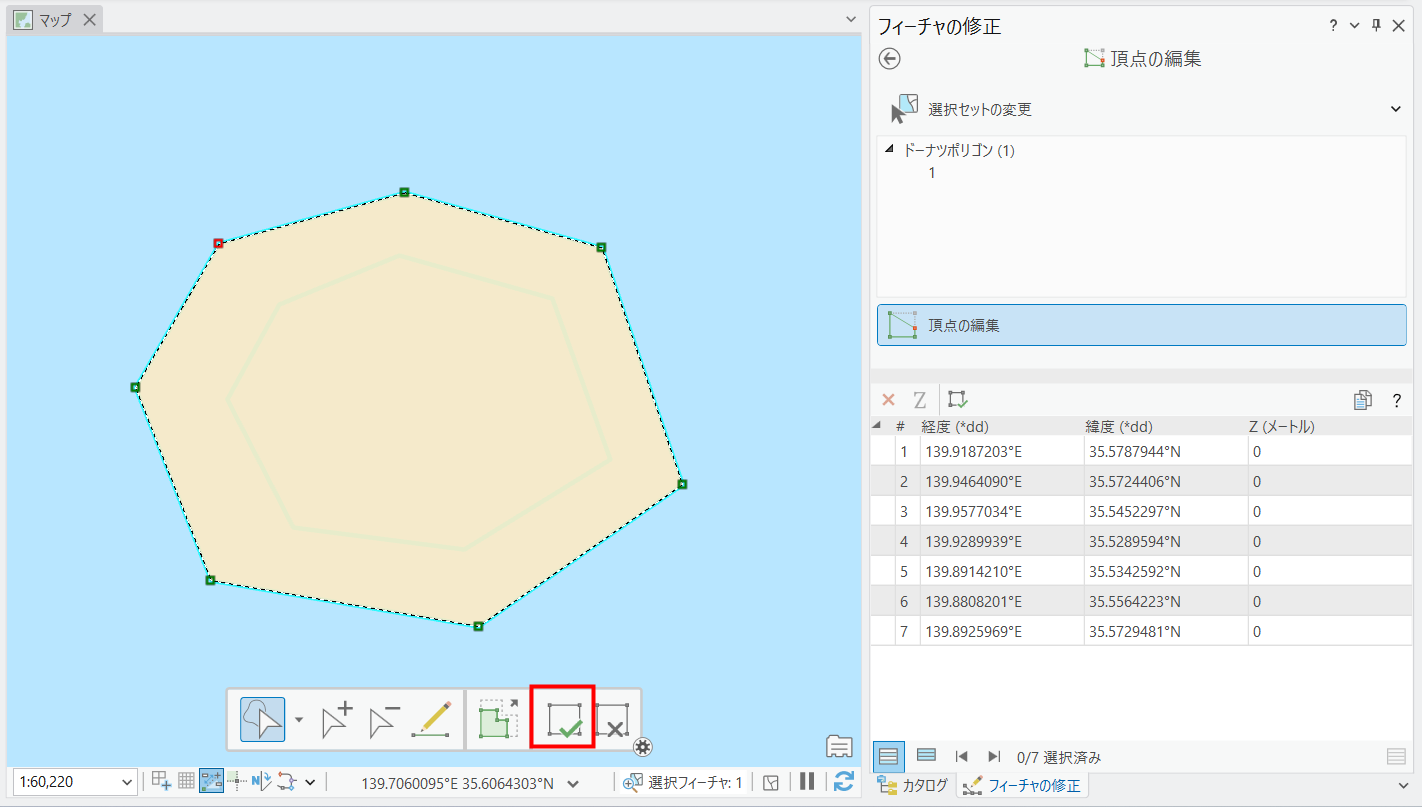Collapse the ドーナツポリゴン (1) tree node
This screenshot has height=807, width=1422.
(x=890, y=150)
